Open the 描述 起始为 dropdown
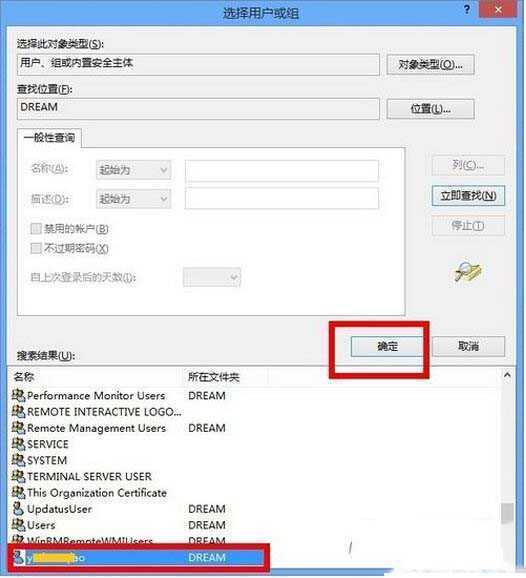526x578 pixels. (x=133, y=199)
